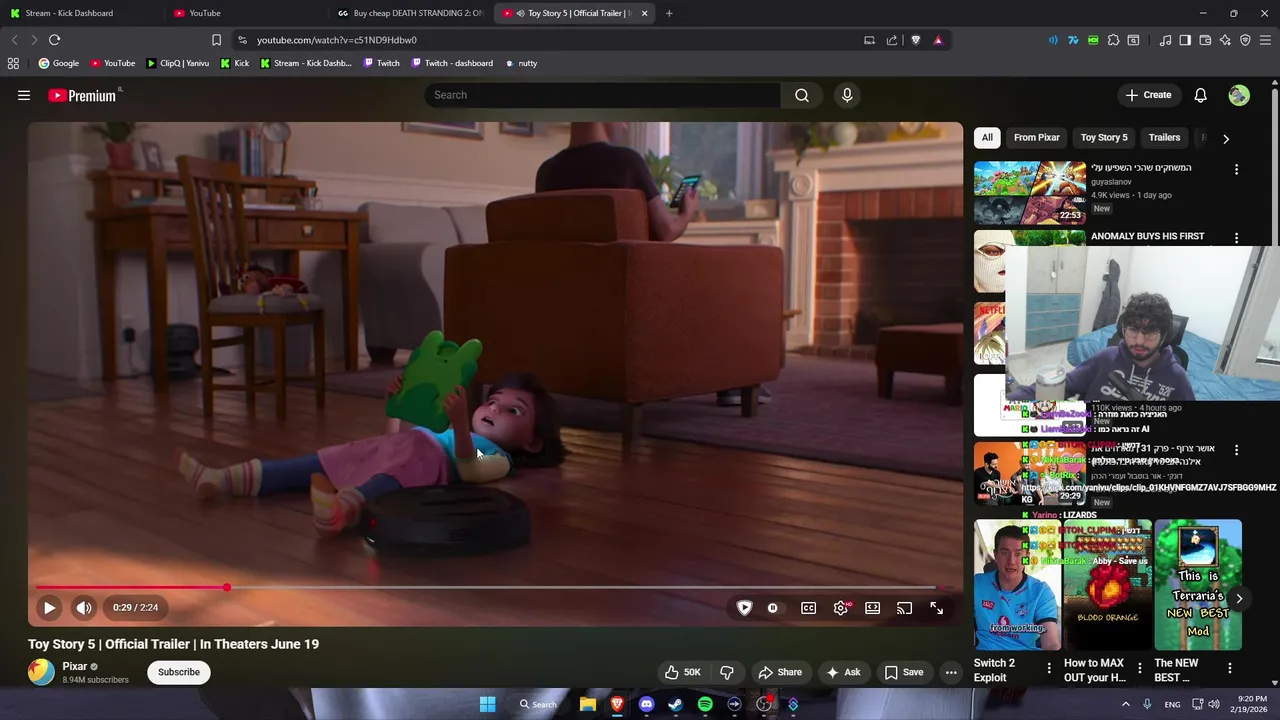Switch to the DEATH STRANDING 2 browser tab
Viewport: 1280px width, 720px height.
(x=410, y=13)
